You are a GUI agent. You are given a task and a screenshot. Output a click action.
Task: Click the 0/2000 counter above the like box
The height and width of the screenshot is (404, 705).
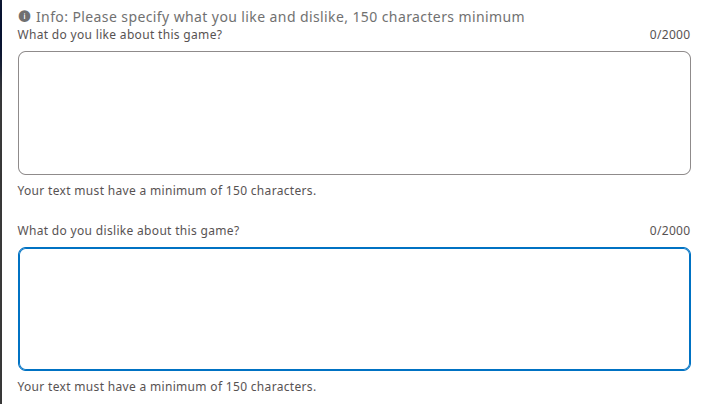coord(669,35)
